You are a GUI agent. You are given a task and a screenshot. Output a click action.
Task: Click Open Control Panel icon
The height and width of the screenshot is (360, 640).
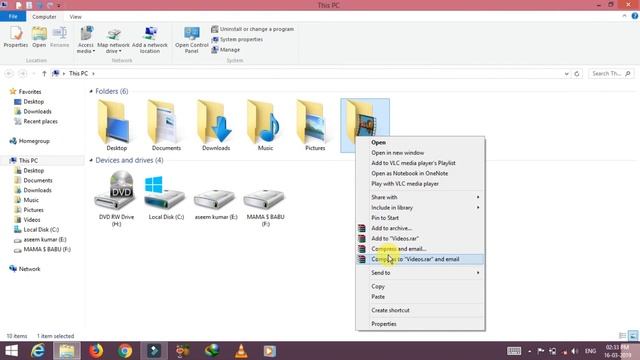[x=191, y=40]
